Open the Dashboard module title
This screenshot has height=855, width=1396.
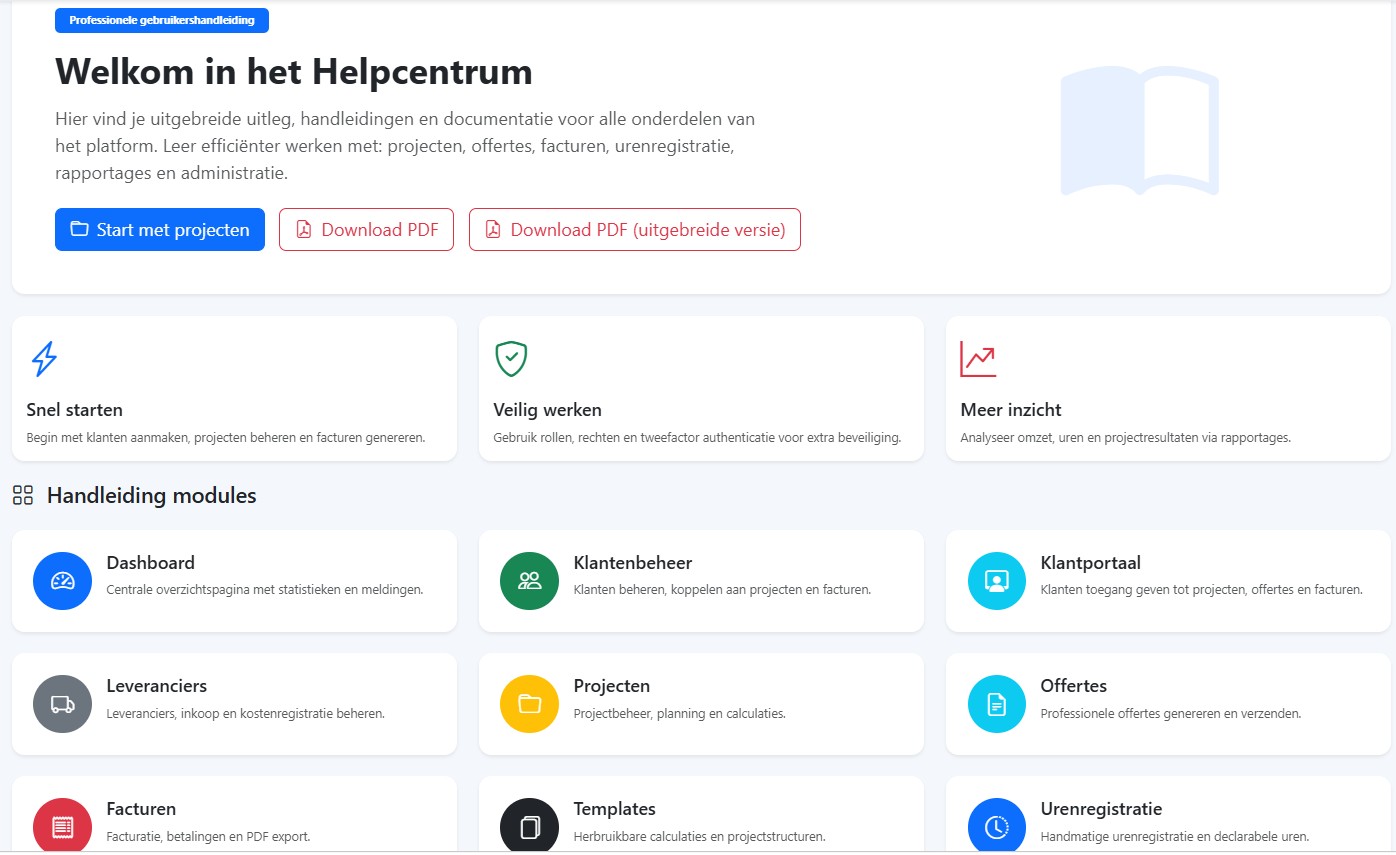(151, 563)
